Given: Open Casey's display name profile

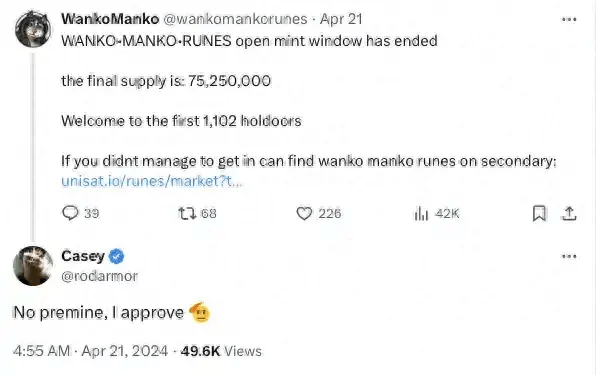Looking at the screenshot, I should (83, 256).
